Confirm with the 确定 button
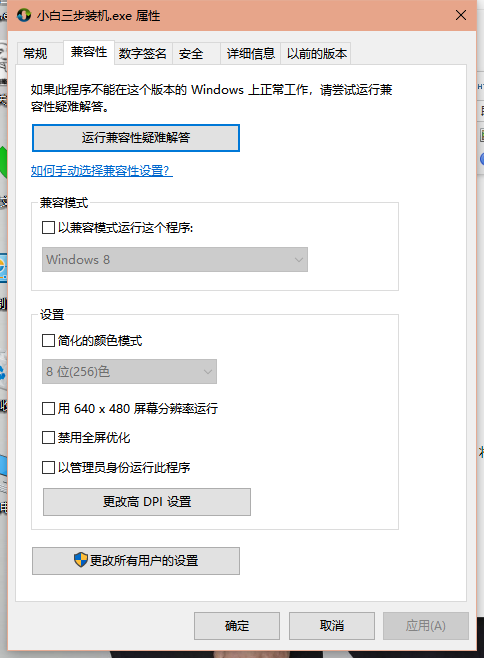This screenshot has width=484, height=658. pyautogui.click(x=237, y=626)
